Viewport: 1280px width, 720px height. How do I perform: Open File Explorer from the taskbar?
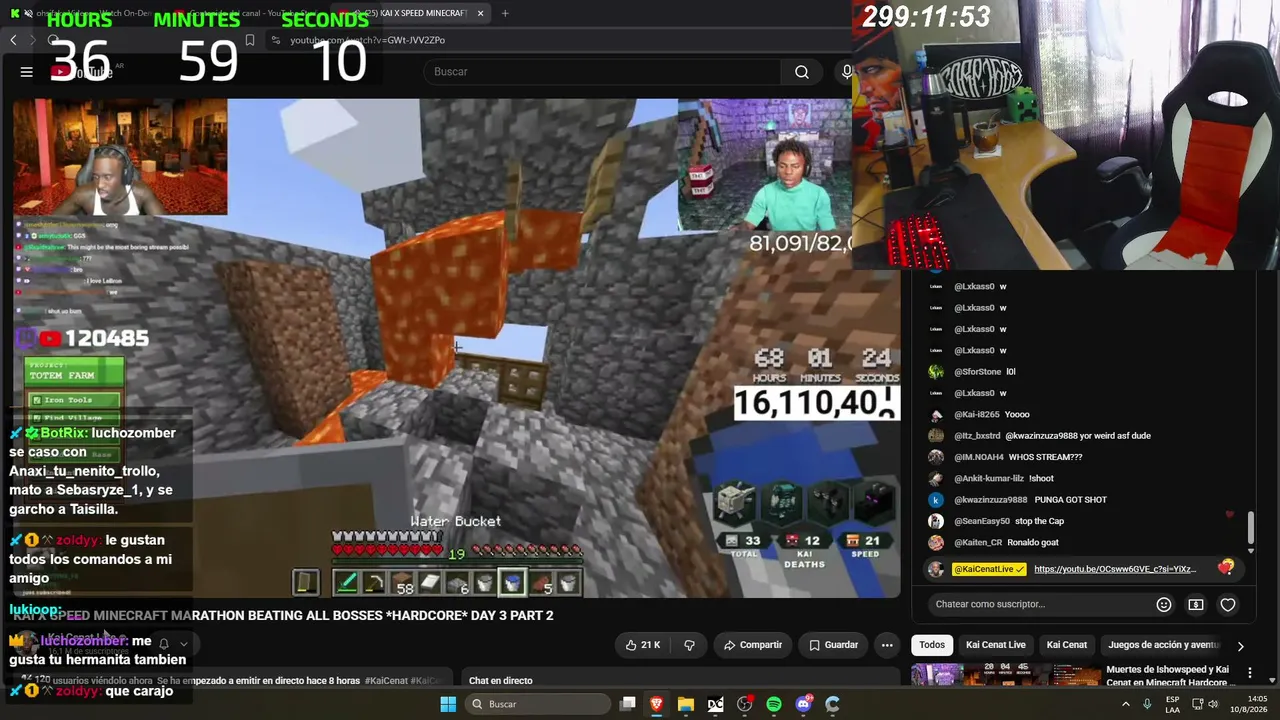(686, 704)
